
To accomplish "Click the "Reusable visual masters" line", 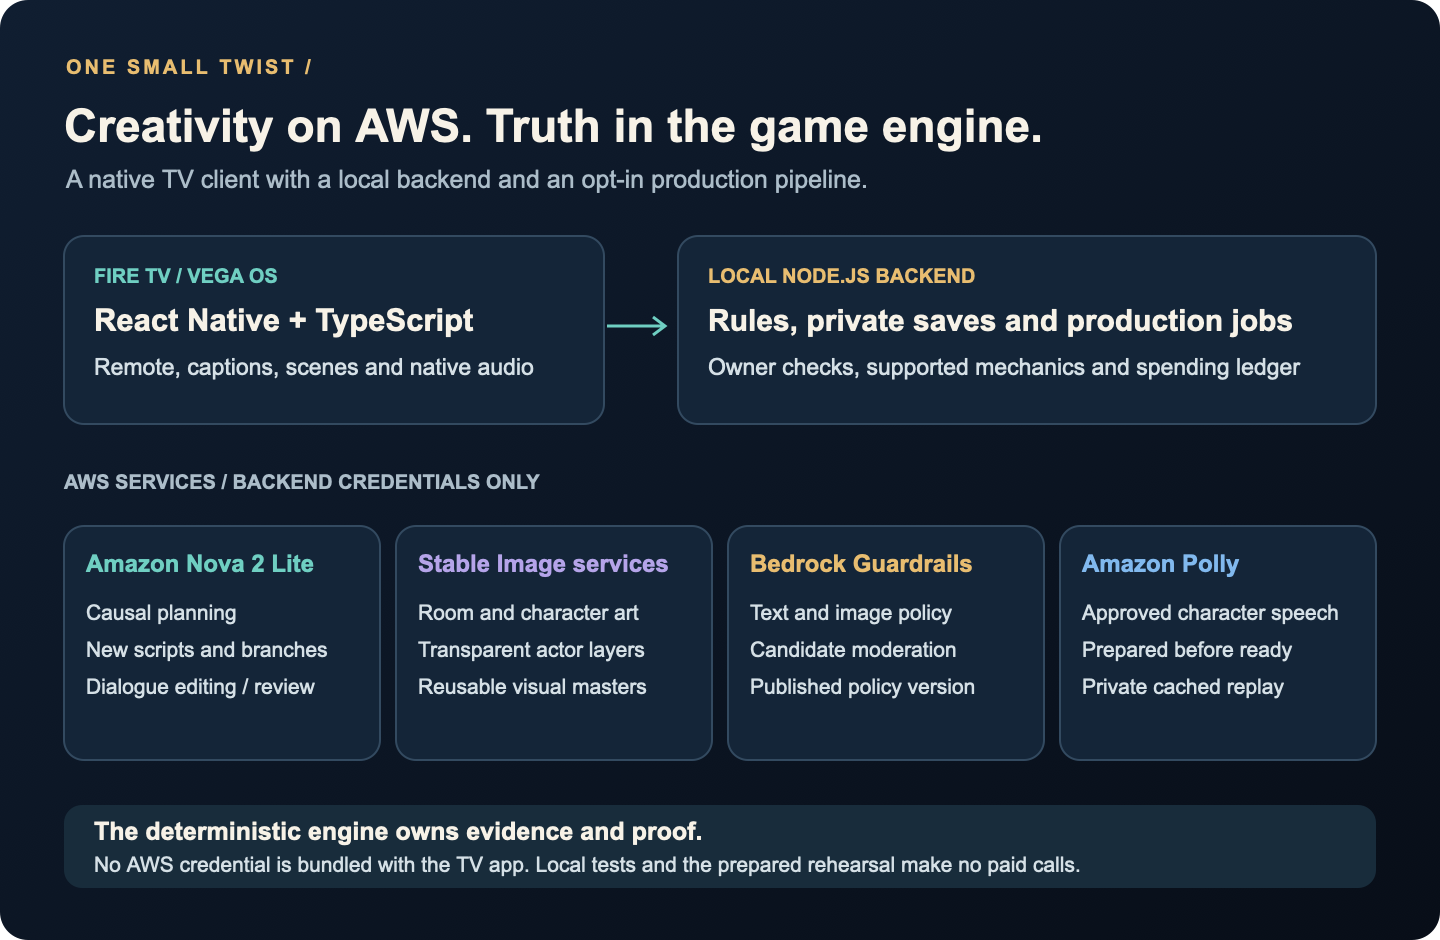I will [x=532, y=687].
